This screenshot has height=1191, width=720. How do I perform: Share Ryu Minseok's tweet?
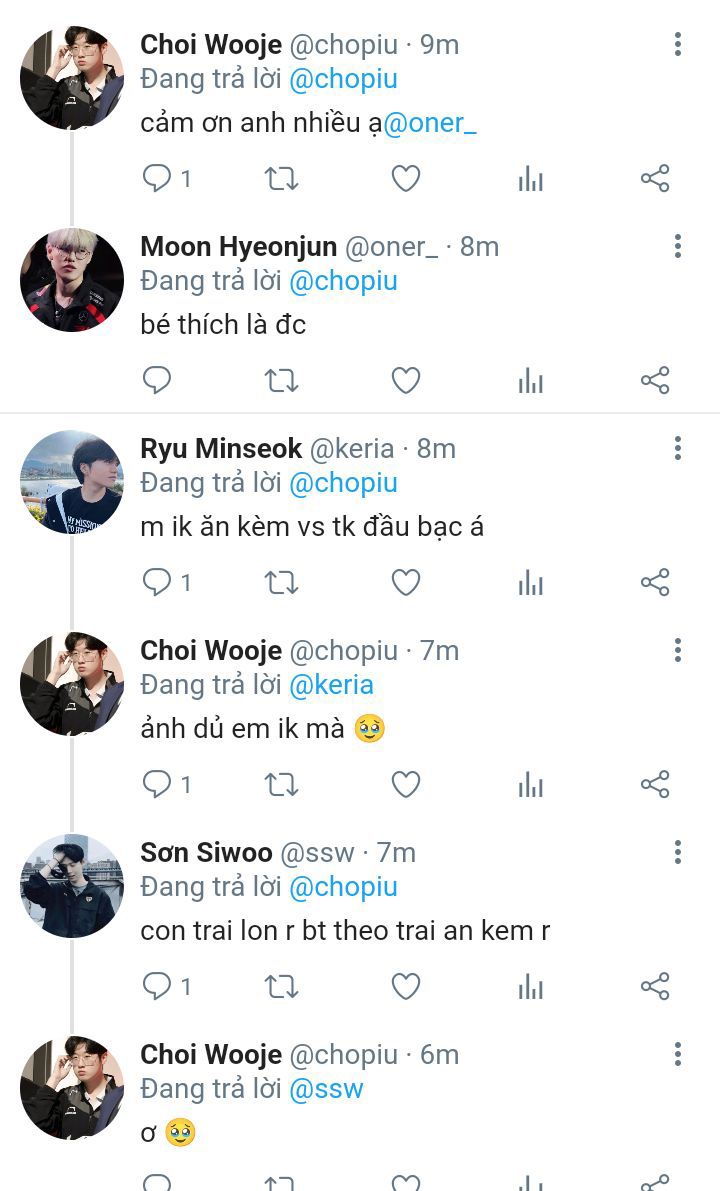pyautogui.click(x=655, y=583)
